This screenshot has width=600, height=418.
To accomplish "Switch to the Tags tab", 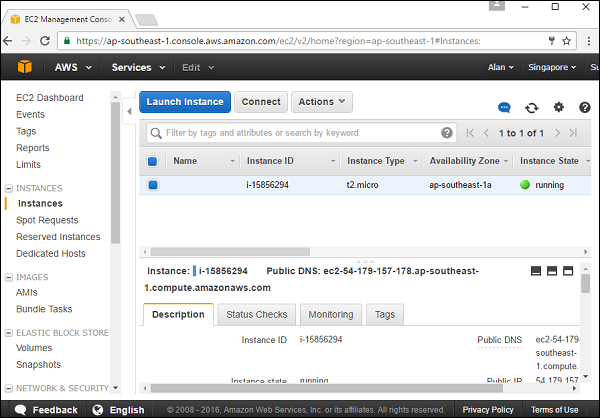I will click(385, 314).
